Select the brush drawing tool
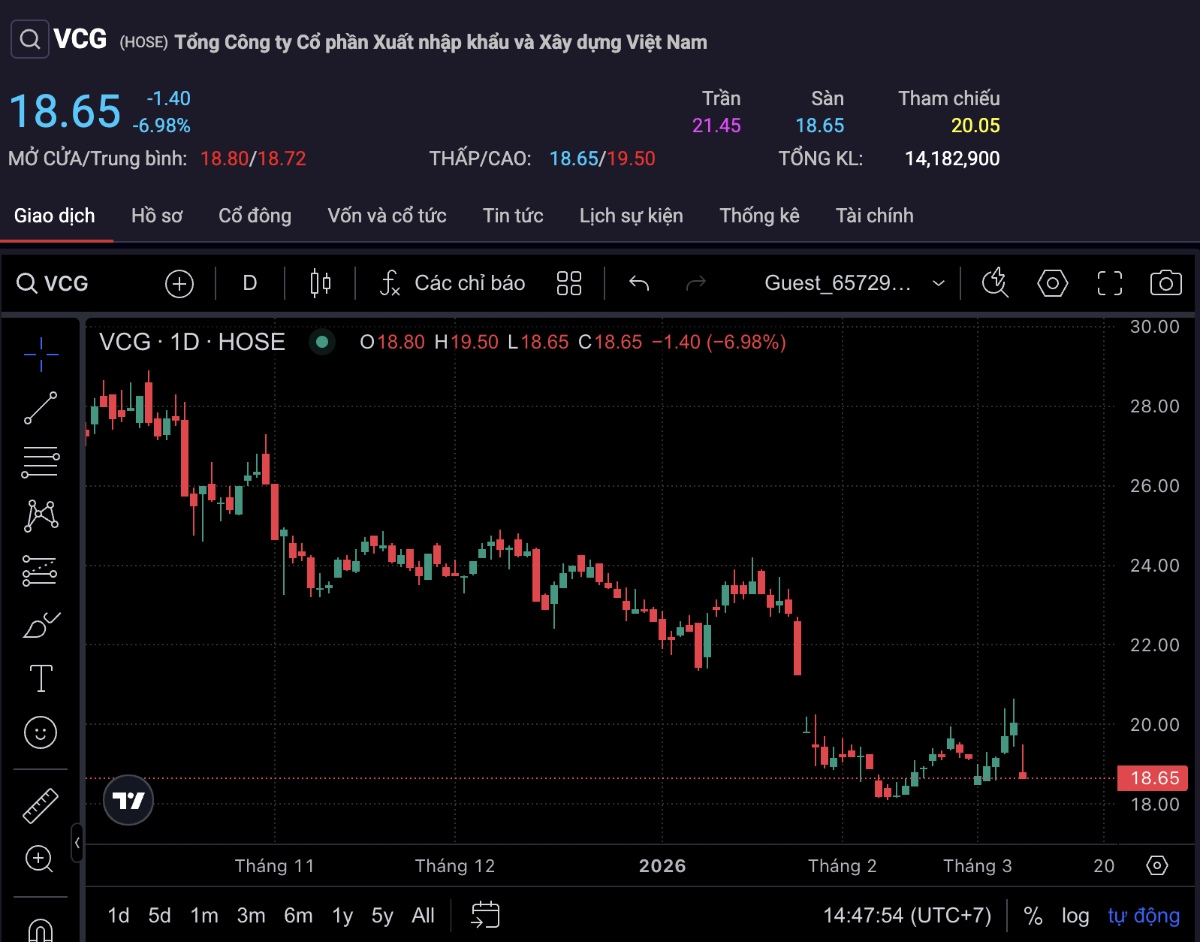 40,625
